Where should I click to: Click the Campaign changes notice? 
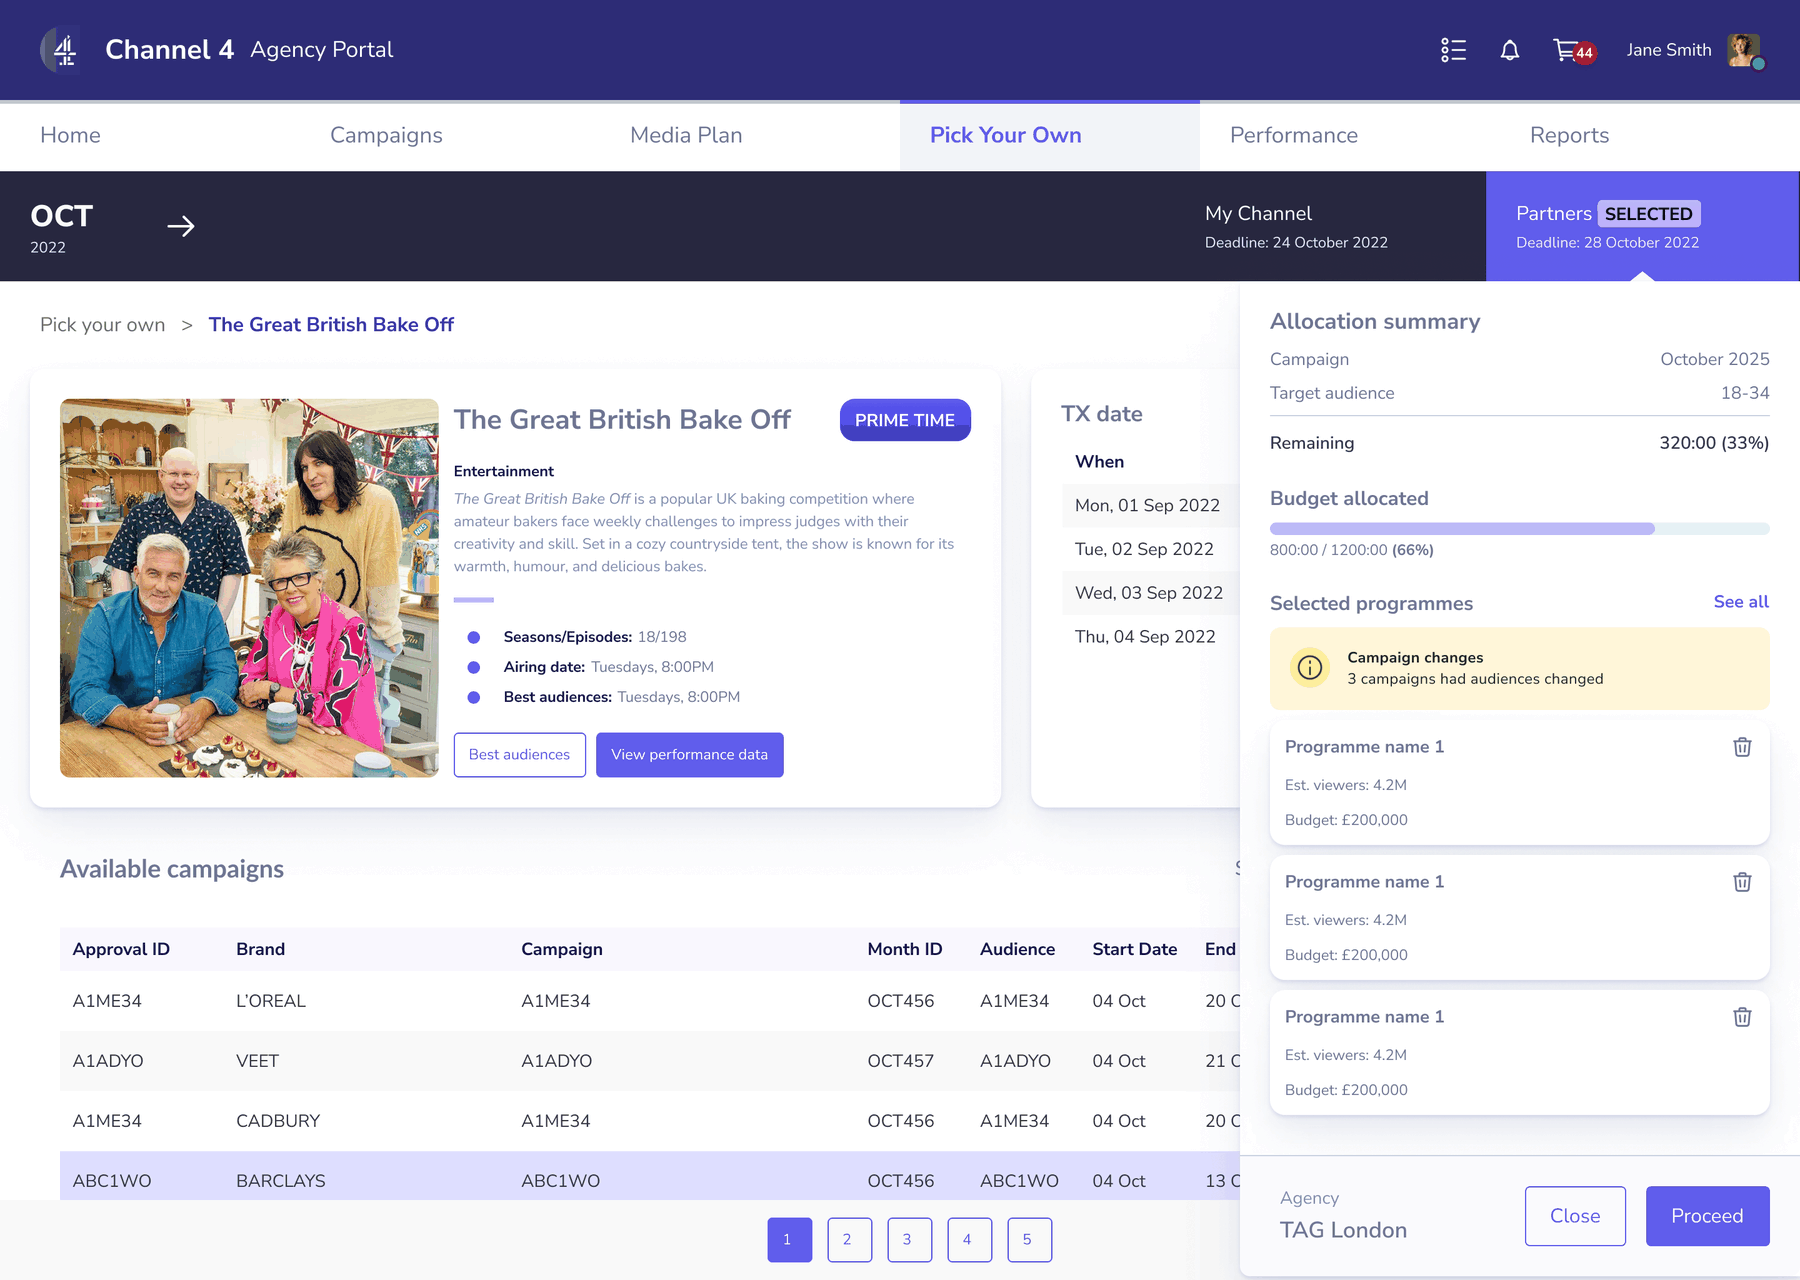point(1520,668)
